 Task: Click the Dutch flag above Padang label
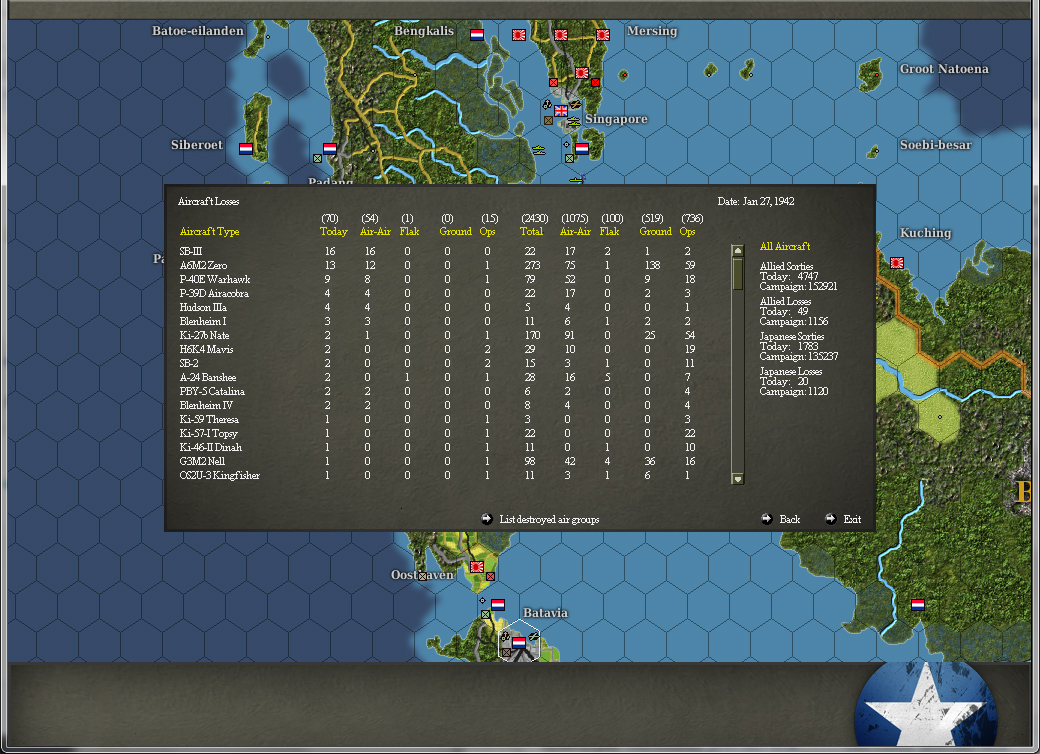coord(330,149)
